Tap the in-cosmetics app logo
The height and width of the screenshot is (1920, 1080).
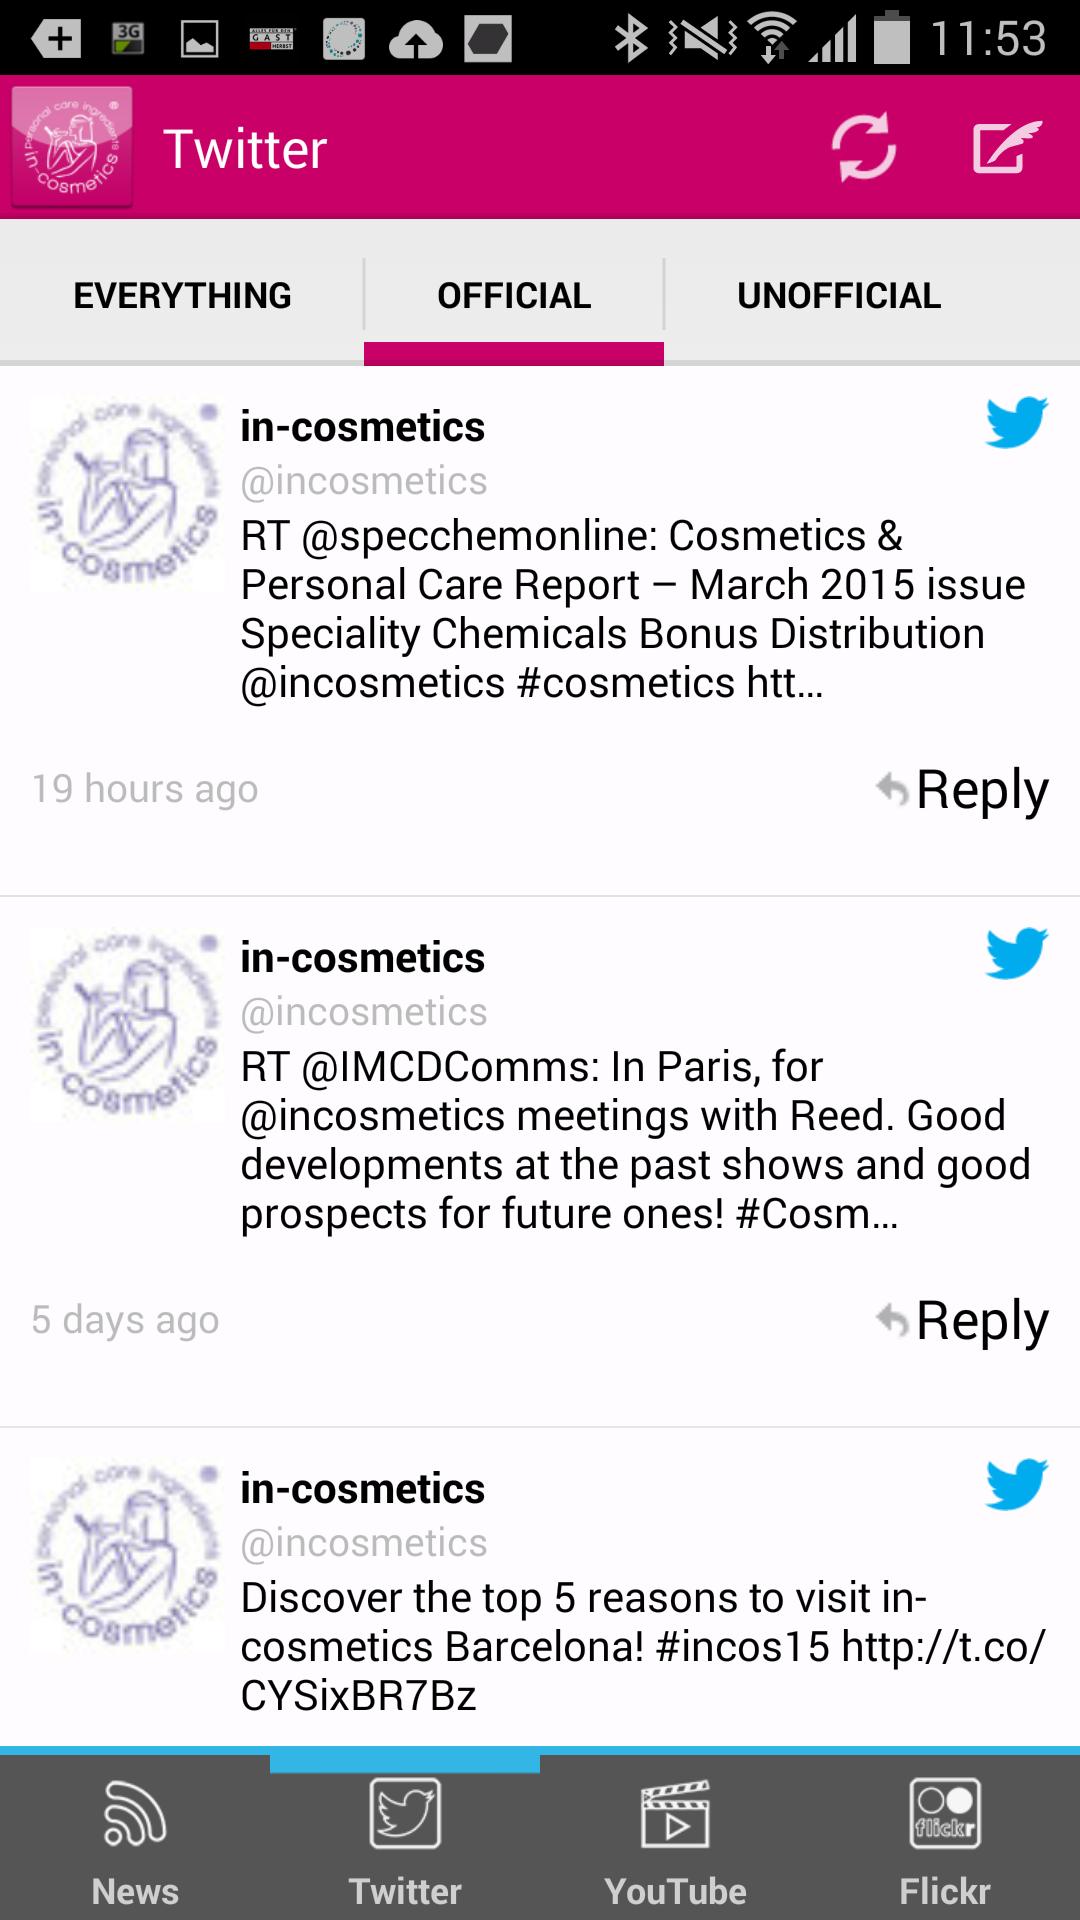tap(72, 148)
